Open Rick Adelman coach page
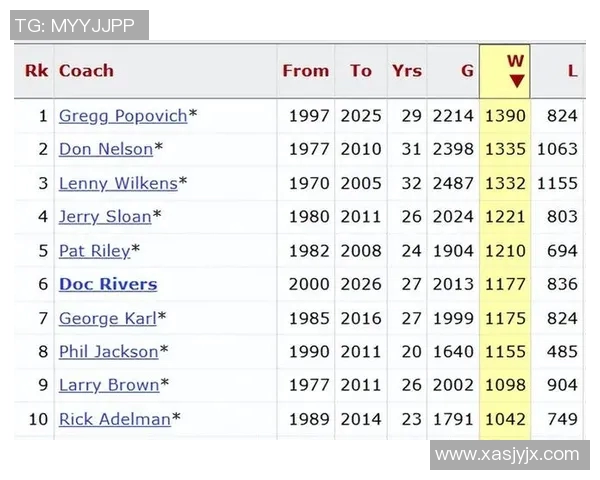The height and width of the screenshot is (480, 600). (x=115, y=420)
